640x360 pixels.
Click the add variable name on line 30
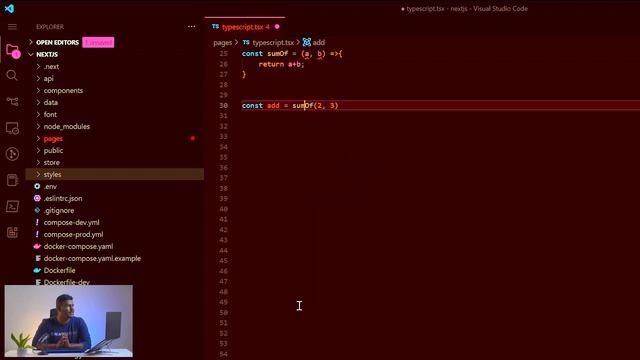coord(273,105)
